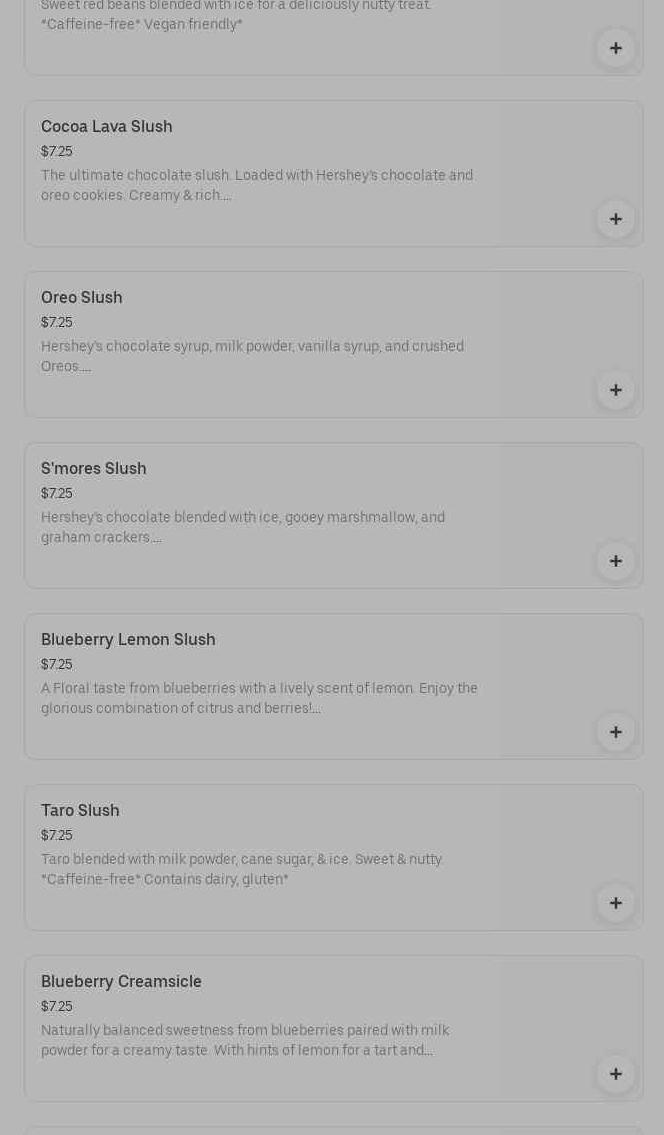The width and height of the screenshot is (664, 1135).
Task: Add Blueberry Lemon Slush via plus icon
Action: (x=615, y=732)
